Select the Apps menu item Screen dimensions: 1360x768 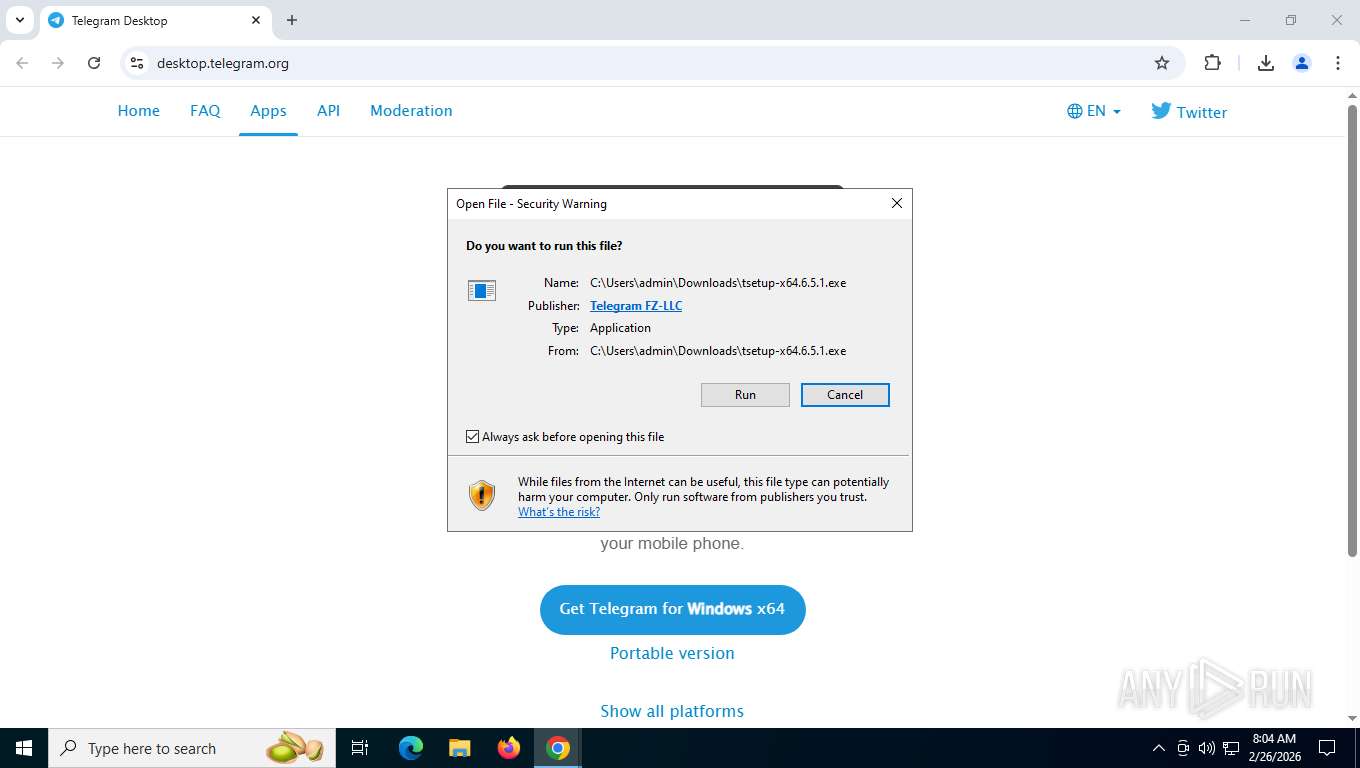coord(268,111)
